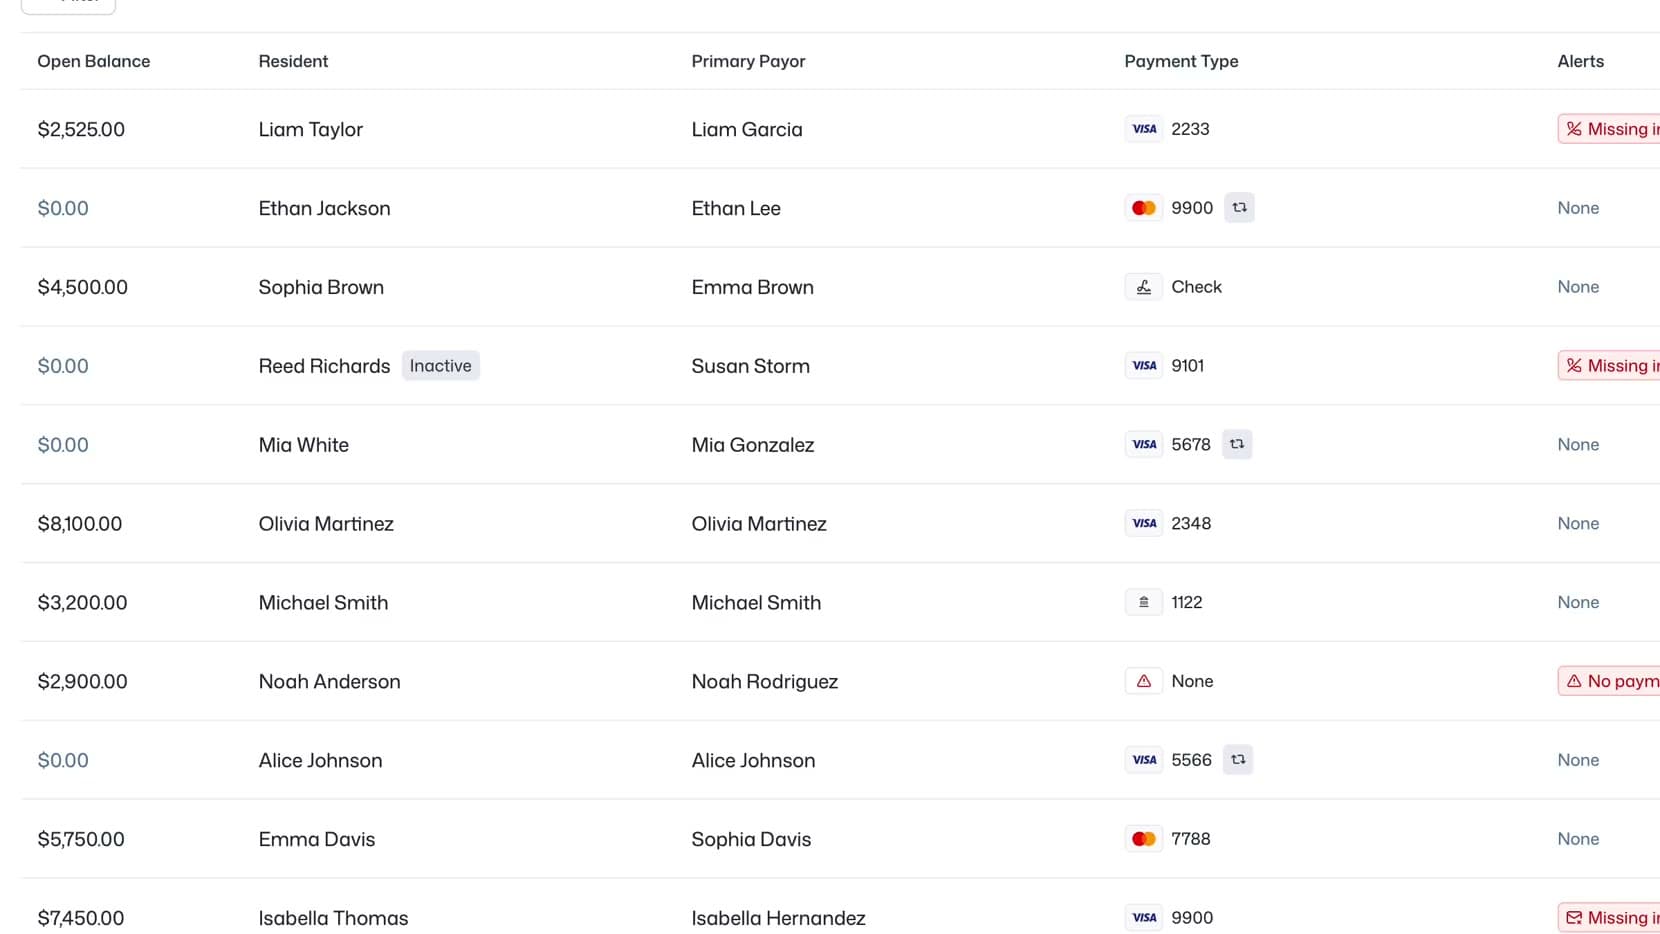Click the Visa icon for Liam Taylor
This screenshot has width=1660, height=934.
(x=1143, y=129)
